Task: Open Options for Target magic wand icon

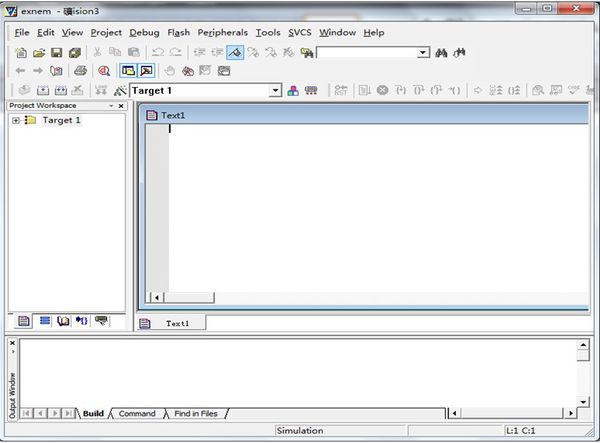Action: 120,90
